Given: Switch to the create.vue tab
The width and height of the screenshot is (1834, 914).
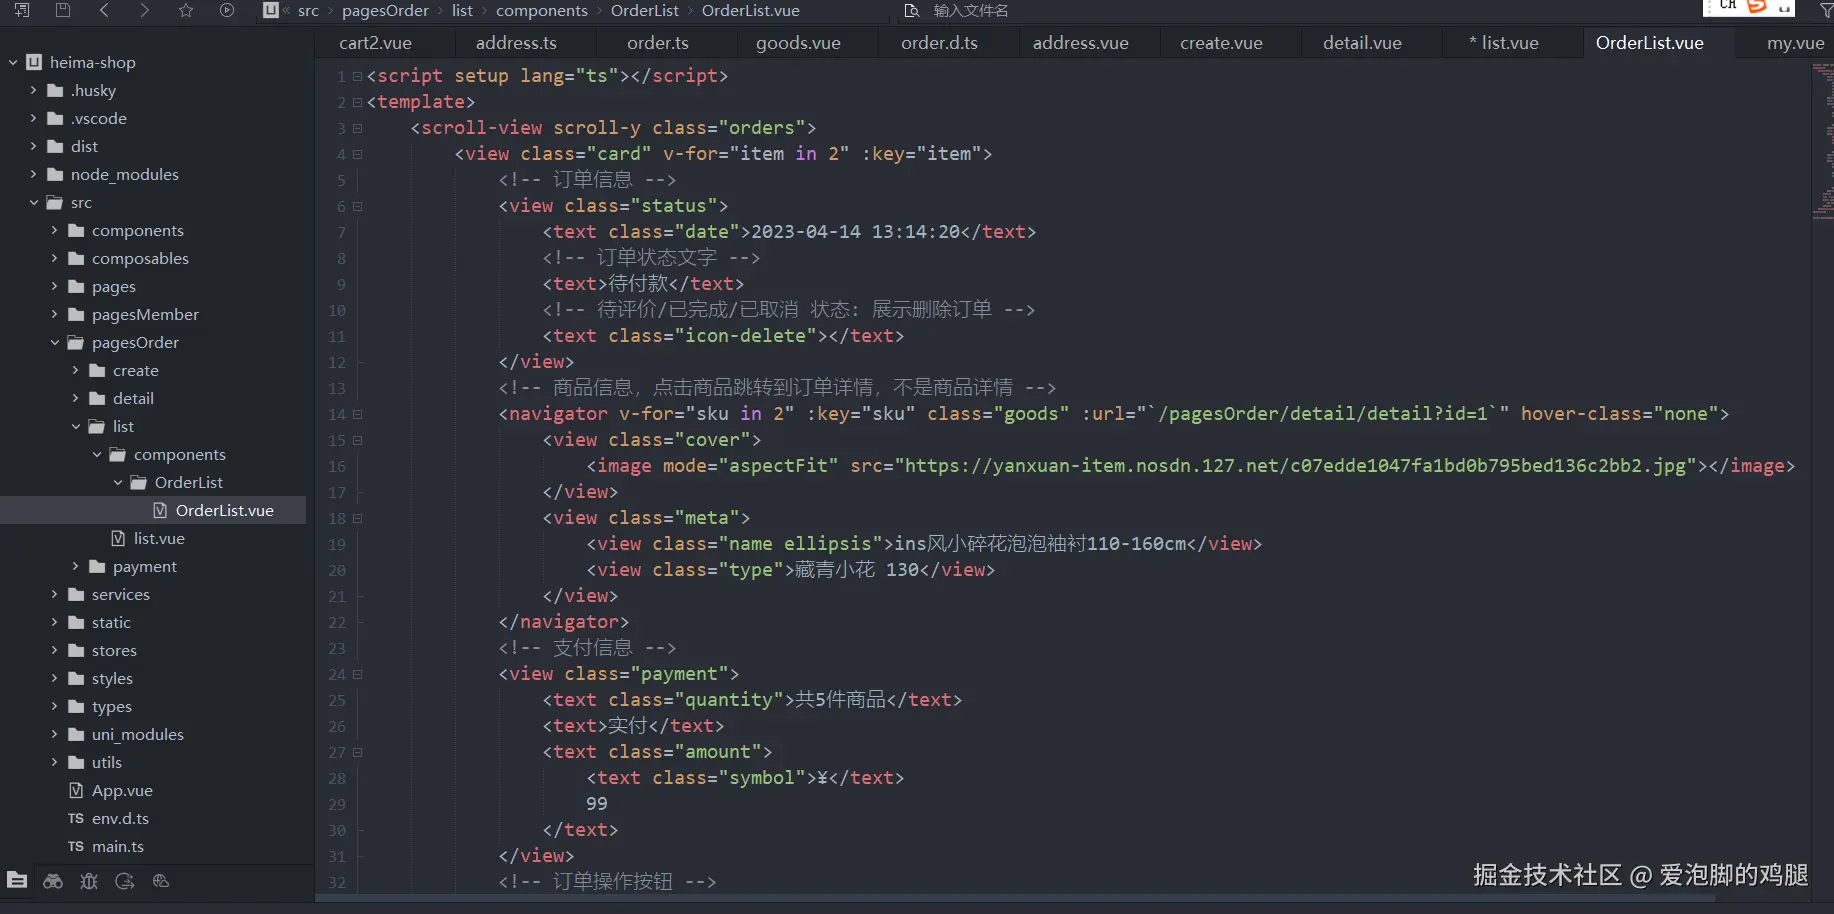Looking at the screenshot, I should [x=1221, y=43].
